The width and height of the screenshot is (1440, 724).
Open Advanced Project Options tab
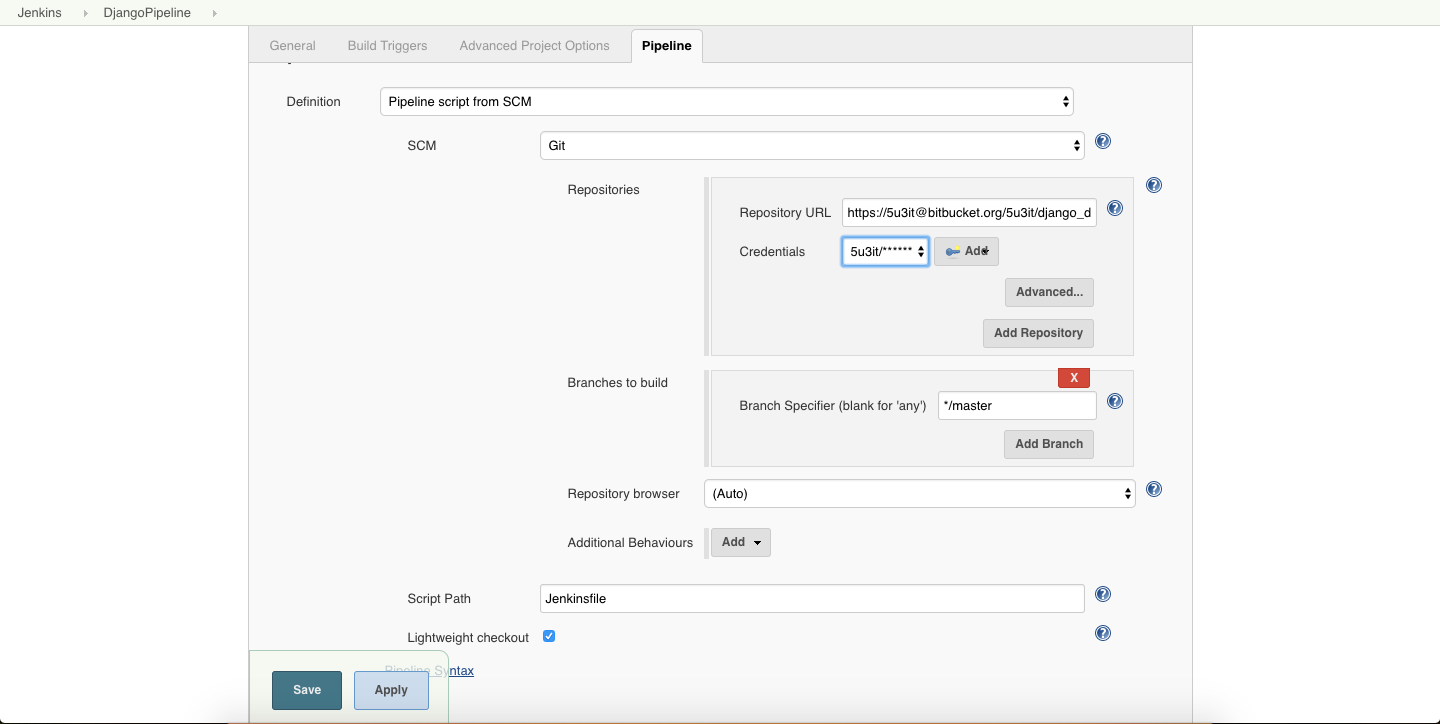coord(534,46)
